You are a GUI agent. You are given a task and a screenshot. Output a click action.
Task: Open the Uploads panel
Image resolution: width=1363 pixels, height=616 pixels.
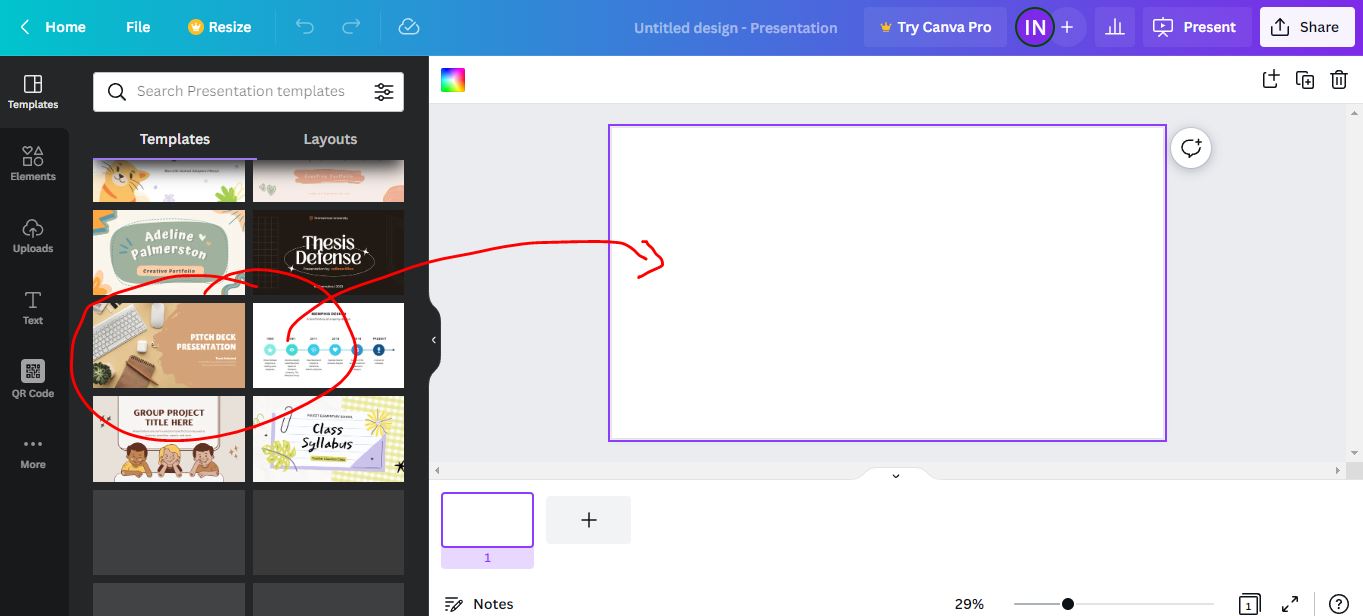(33, 235)
